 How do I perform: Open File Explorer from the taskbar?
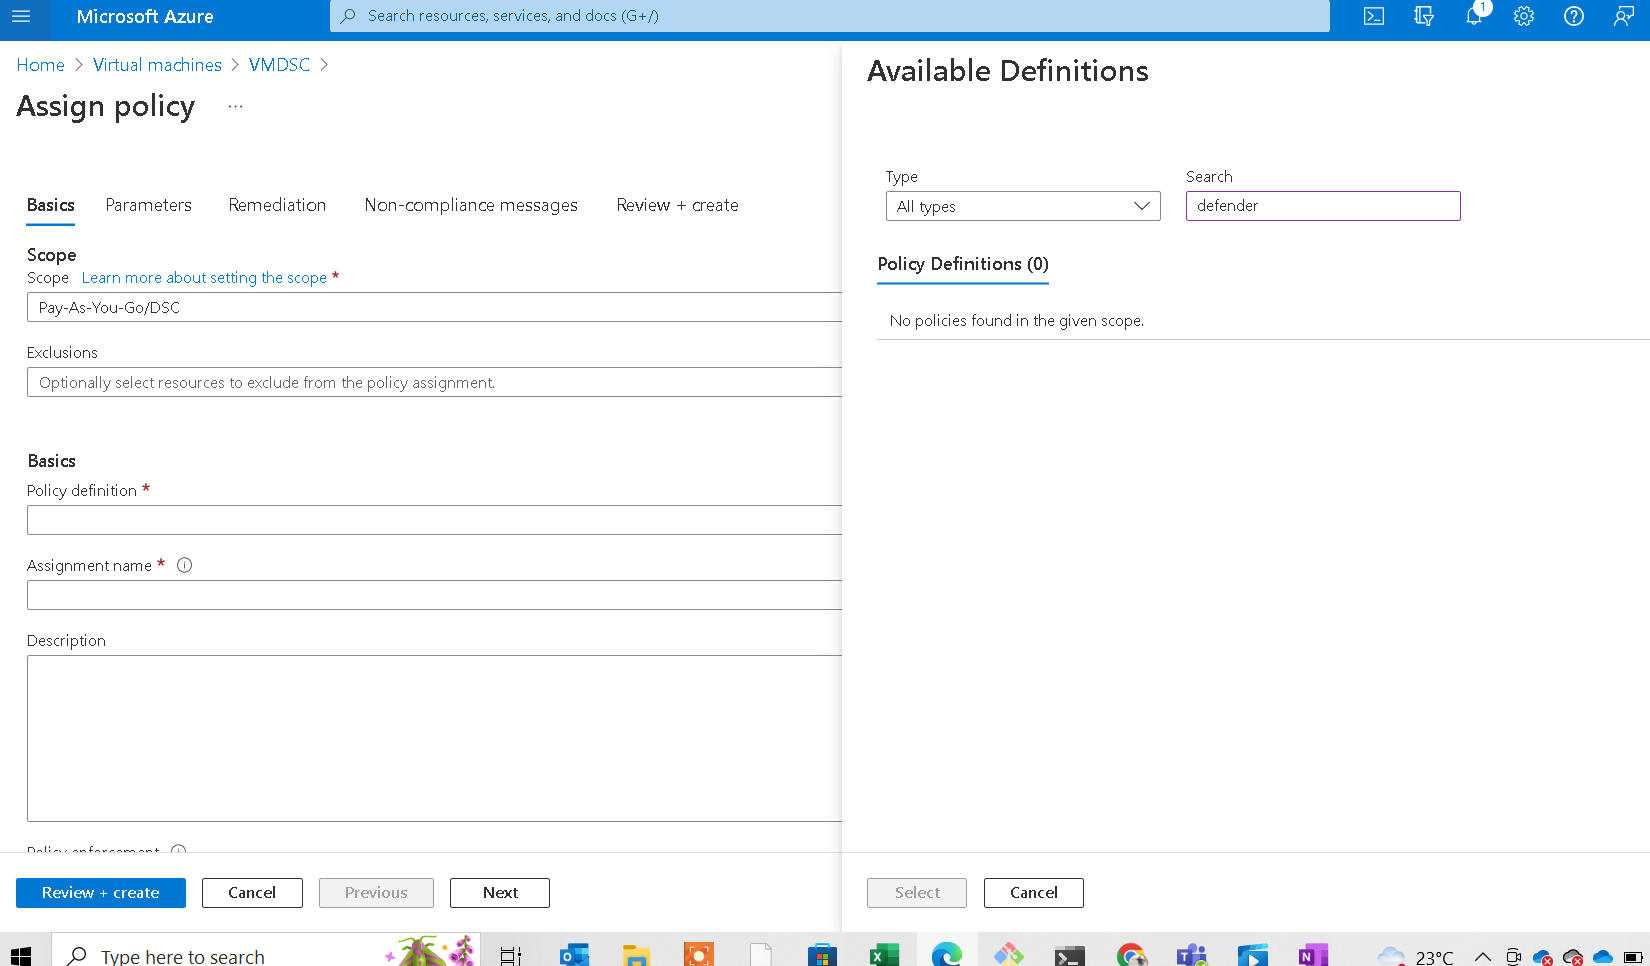click(x=636, y=955)
